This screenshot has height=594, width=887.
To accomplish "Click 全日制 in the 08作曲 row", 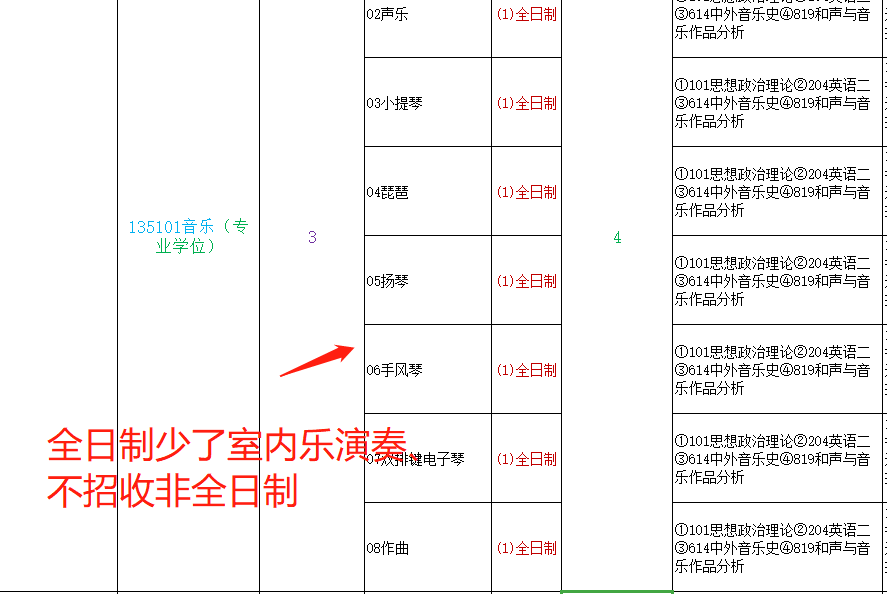I will coord(526,548).
